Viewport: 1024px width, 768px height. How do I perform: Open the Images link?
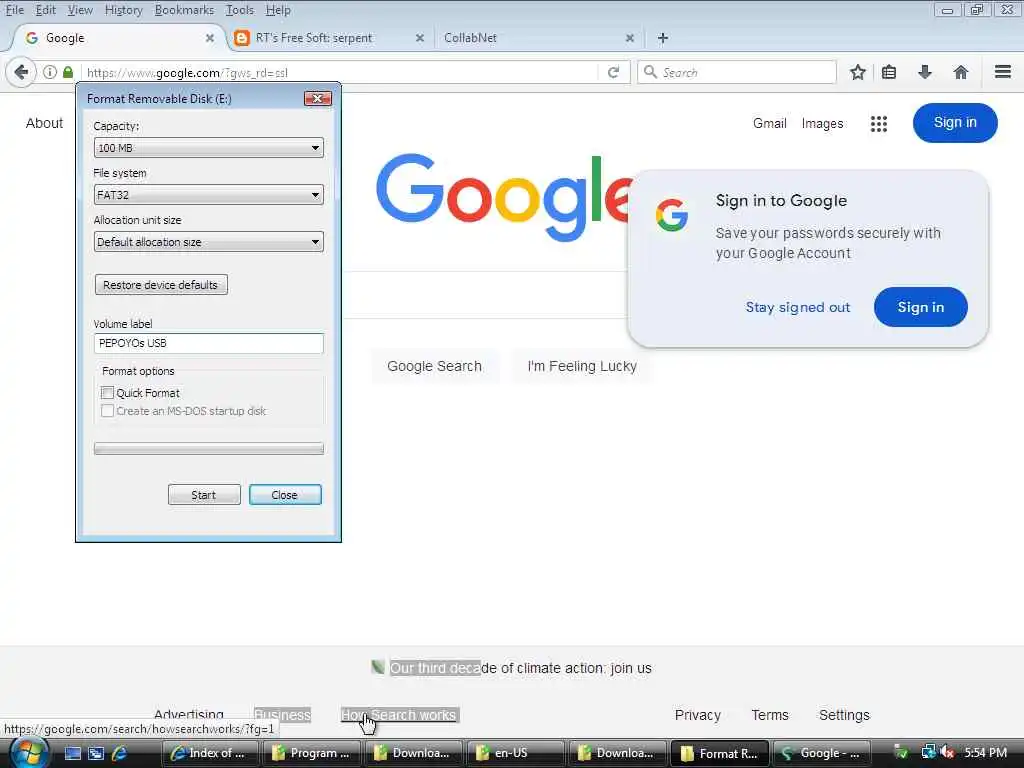coord(822,123)
